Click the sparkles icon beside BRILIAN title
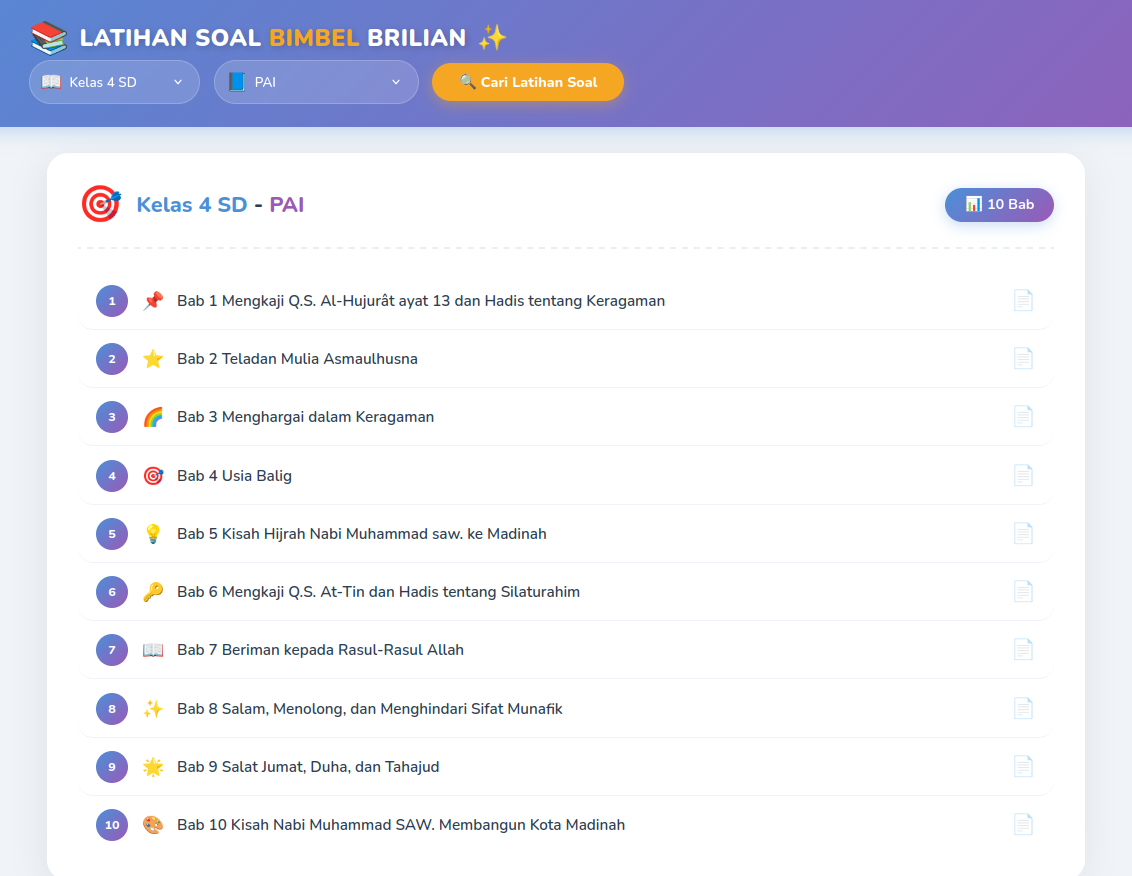 pyautogui.click(x=492, y=38)
